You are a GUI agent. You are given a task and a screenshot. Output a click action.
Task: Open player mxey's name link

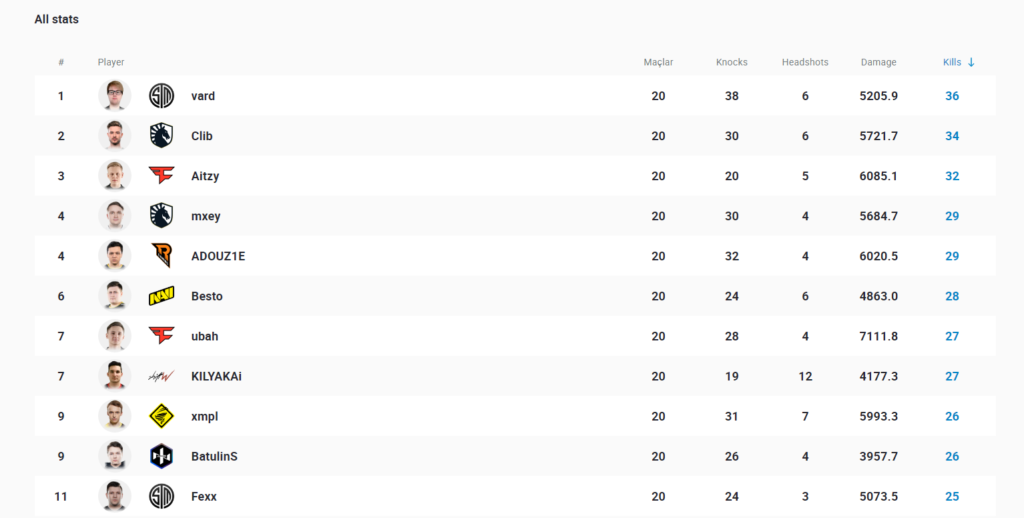204,216
